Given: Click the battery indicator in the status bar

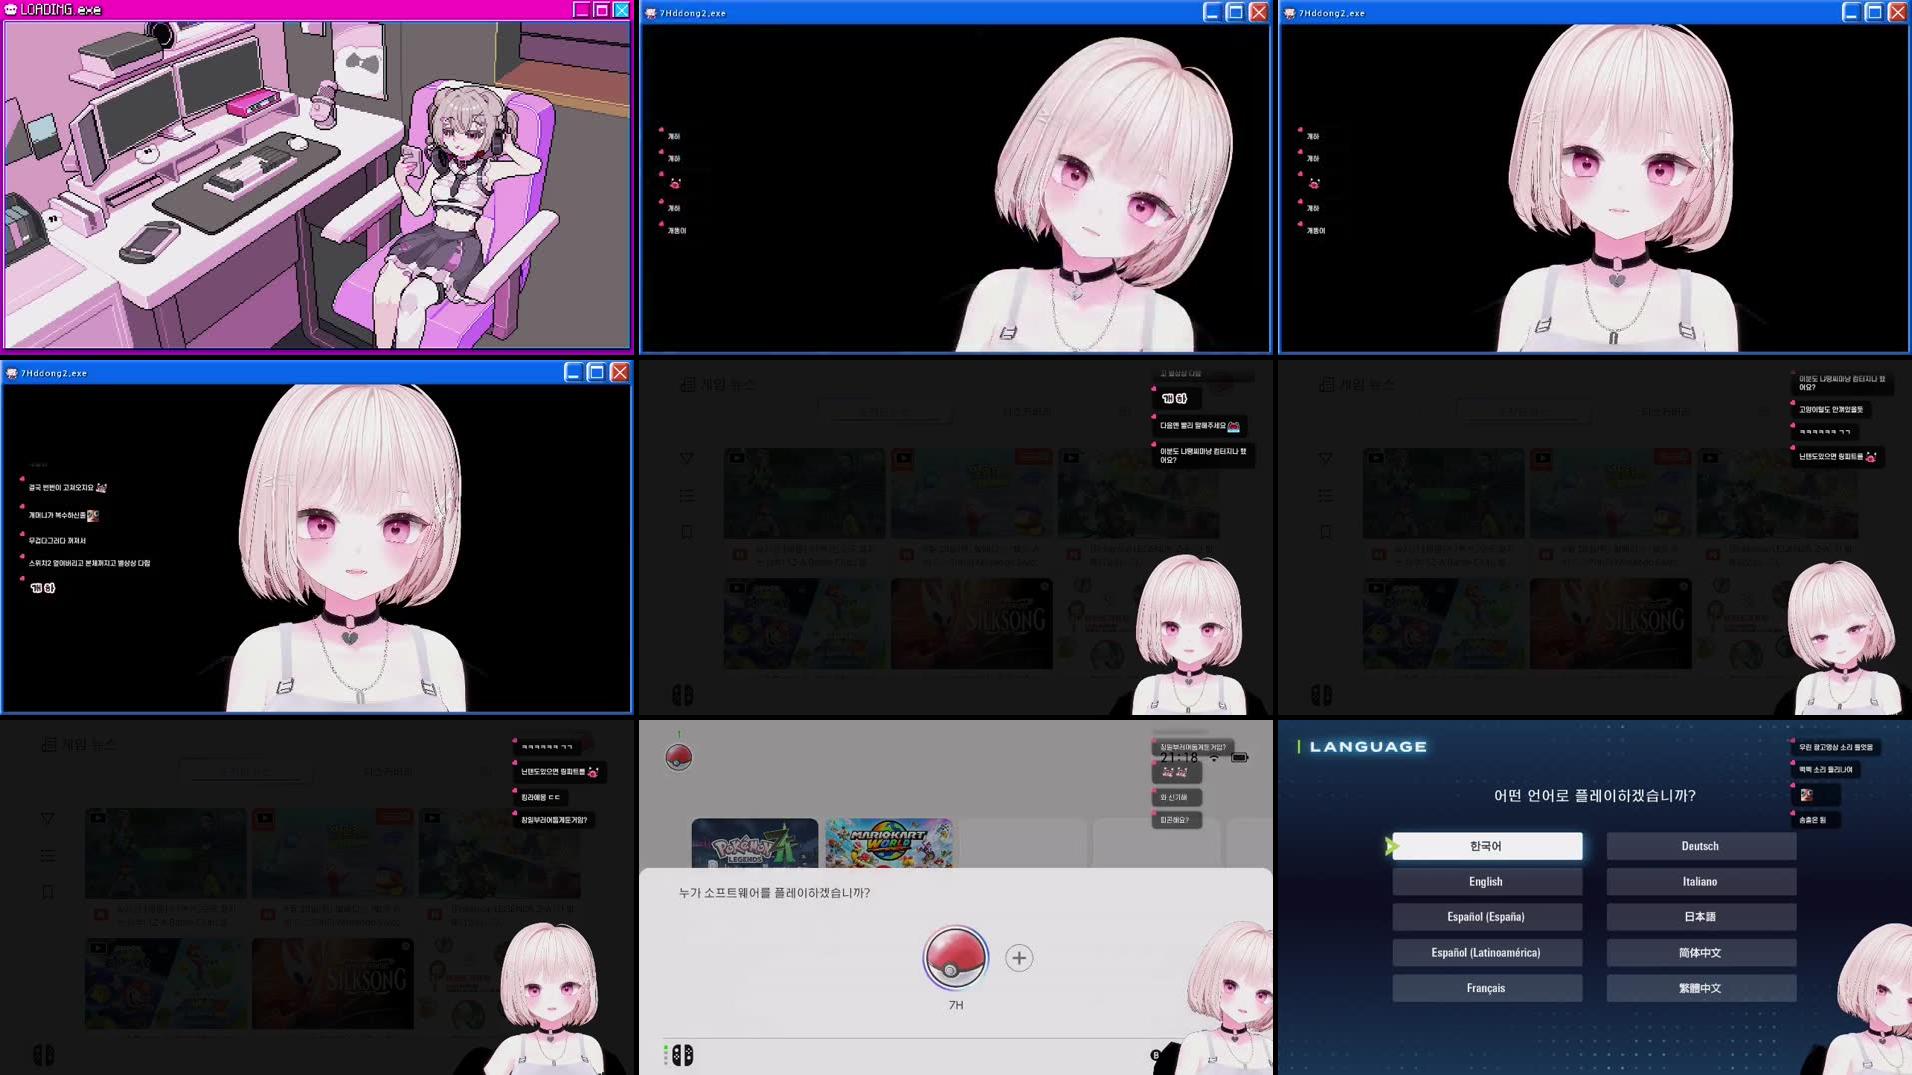Looking at the screenshot, I should [1242, 758].
